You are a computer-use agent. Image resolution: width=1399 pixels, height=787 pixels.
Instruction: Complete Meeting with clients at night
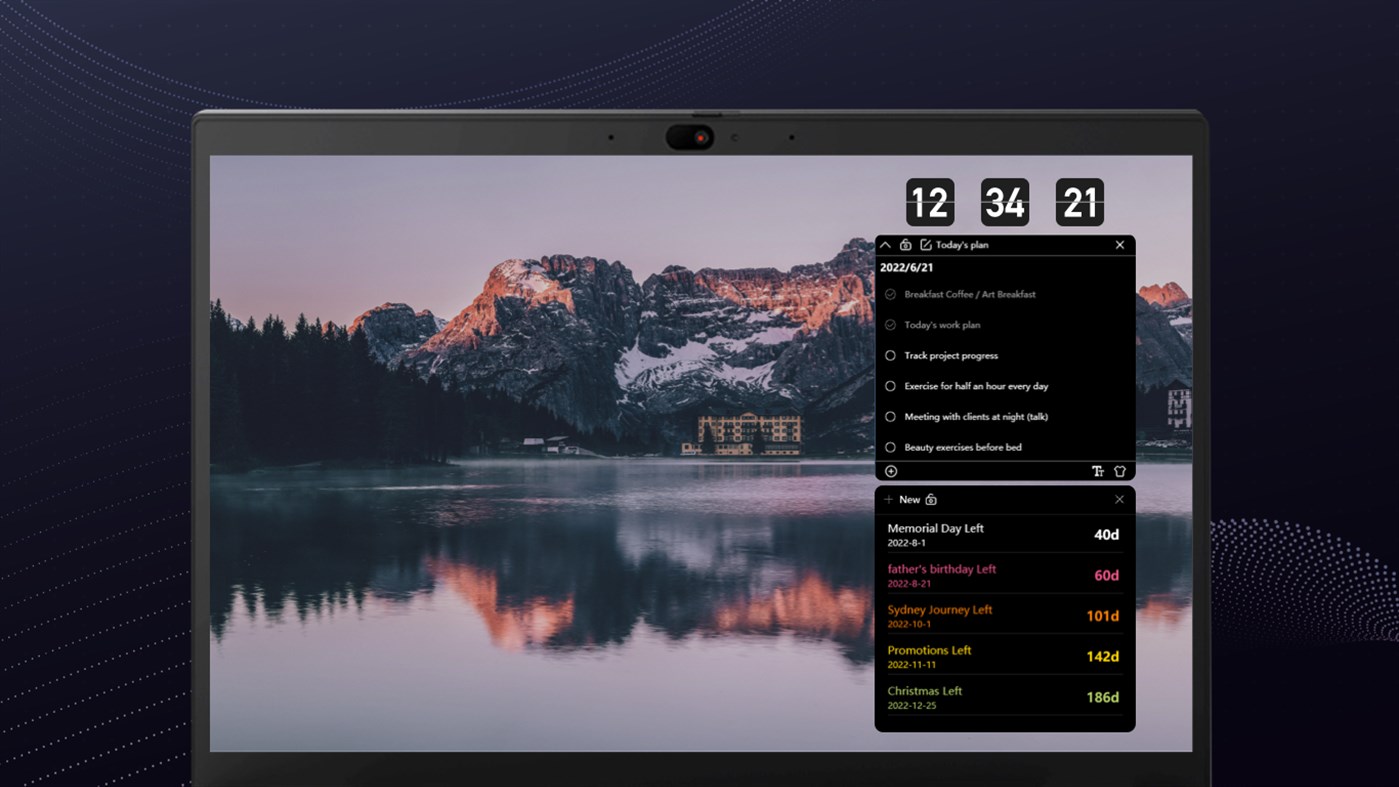click(x=890, y=417)
